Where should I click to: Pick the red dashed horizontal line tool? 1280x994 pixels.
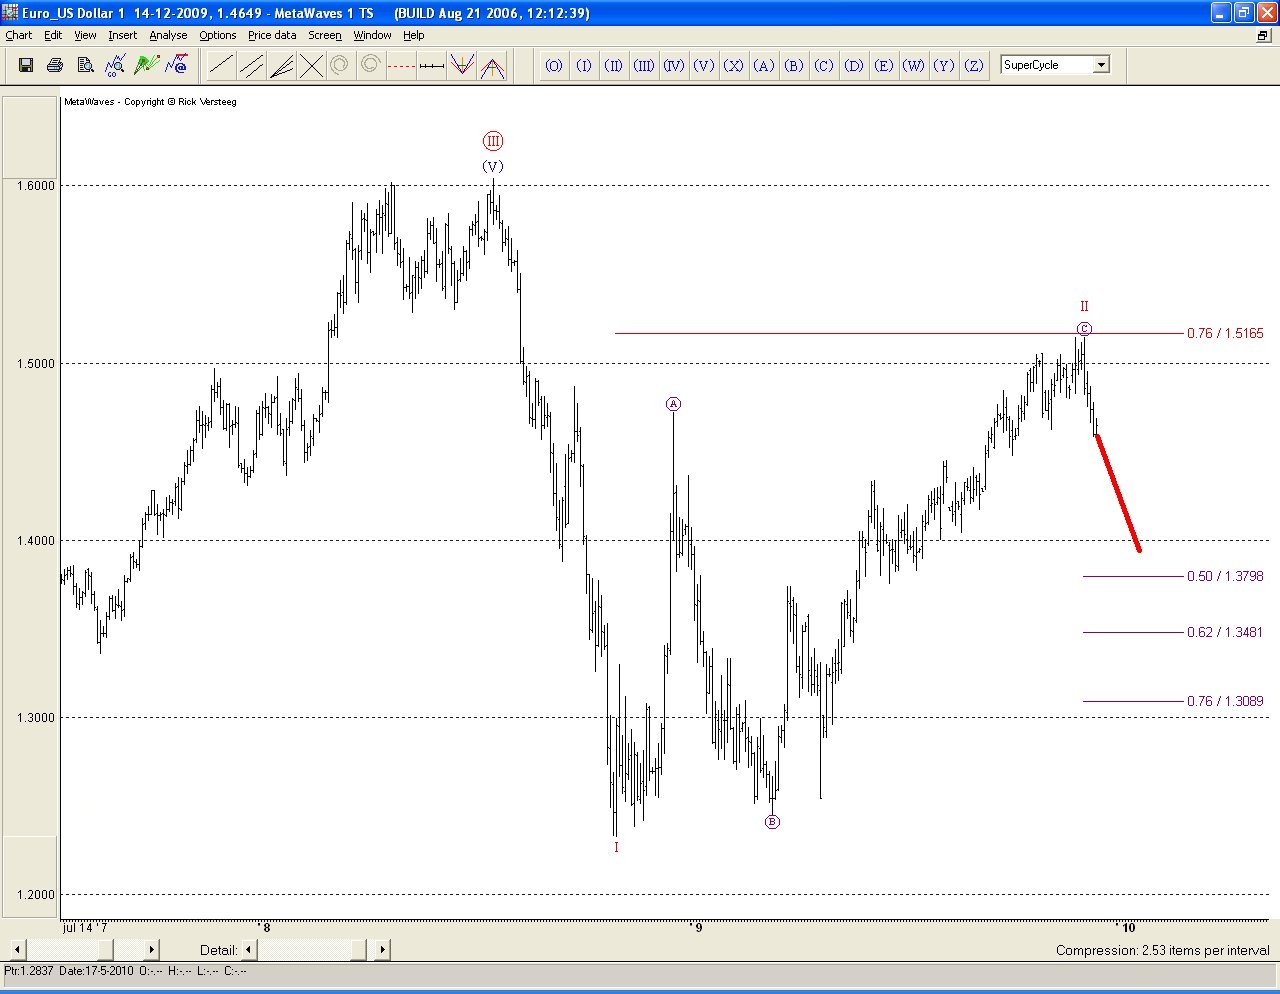click(x=401, y=66)
